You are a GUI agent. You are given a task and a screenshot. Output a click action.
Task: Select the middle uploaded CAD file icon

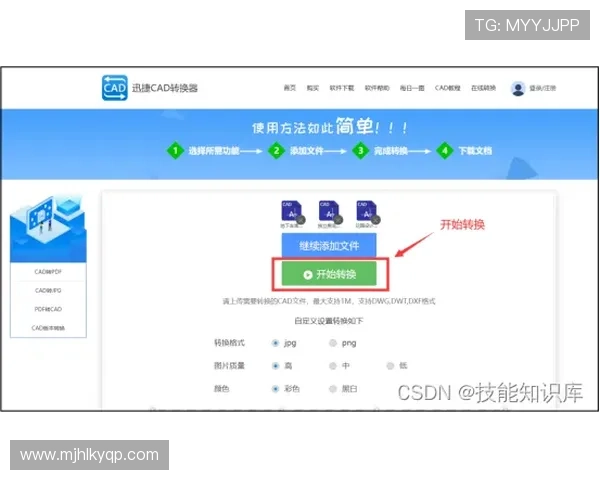click(329, 211)
